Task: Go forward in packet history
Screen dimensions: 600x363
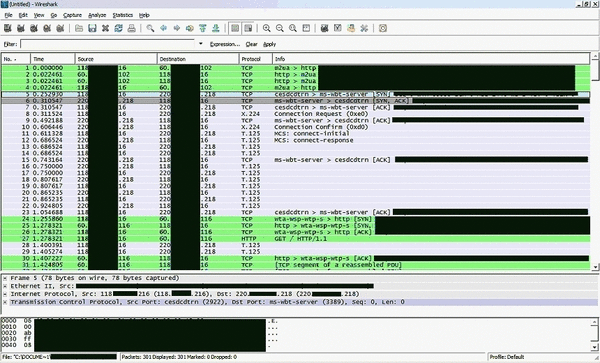Action: 176,28
